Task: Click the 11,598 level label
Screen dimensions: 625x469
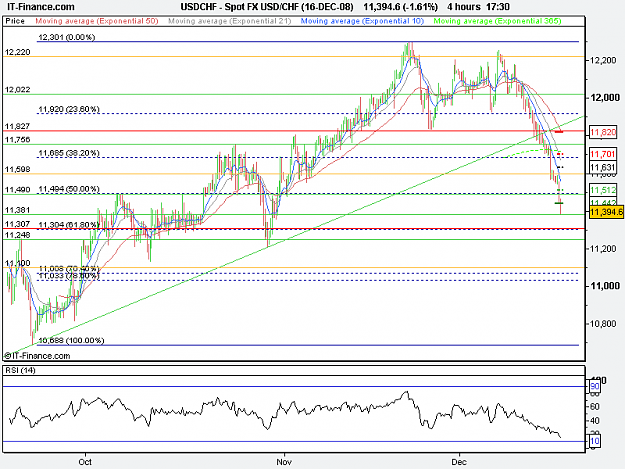Action: pyautogui.click(x=18, y=169)
